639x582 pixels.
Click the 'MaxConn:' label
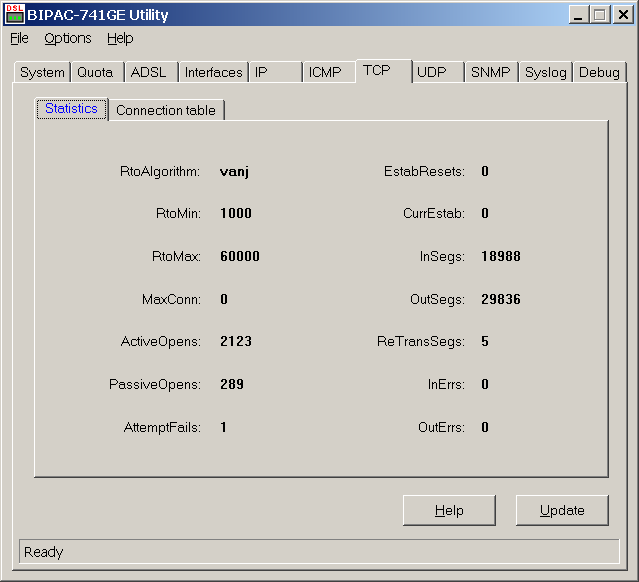(171, 300)
